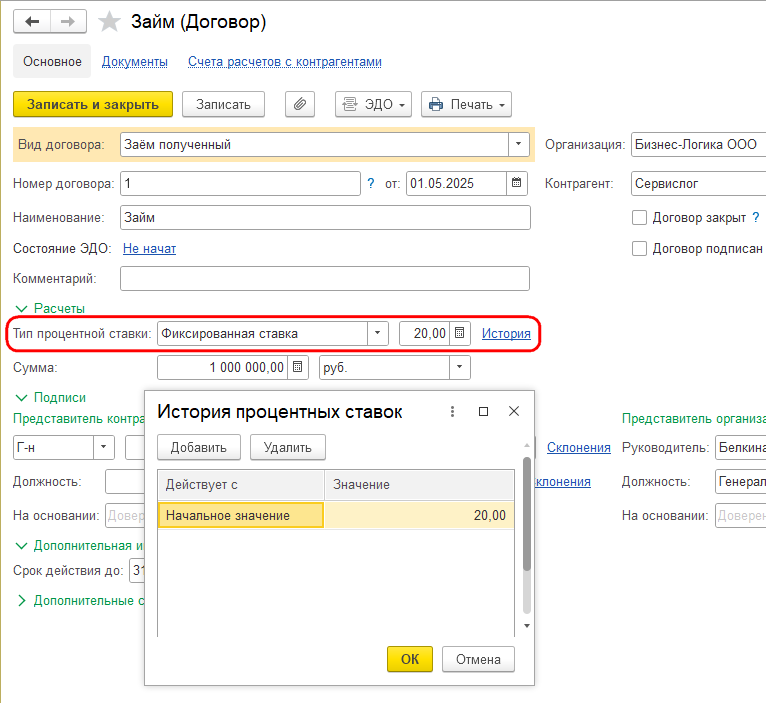Open the three-dot menu in История процентных ставок
Image resolution: width=766 pixels, height=703 pixels.
(x=452, y=411)
